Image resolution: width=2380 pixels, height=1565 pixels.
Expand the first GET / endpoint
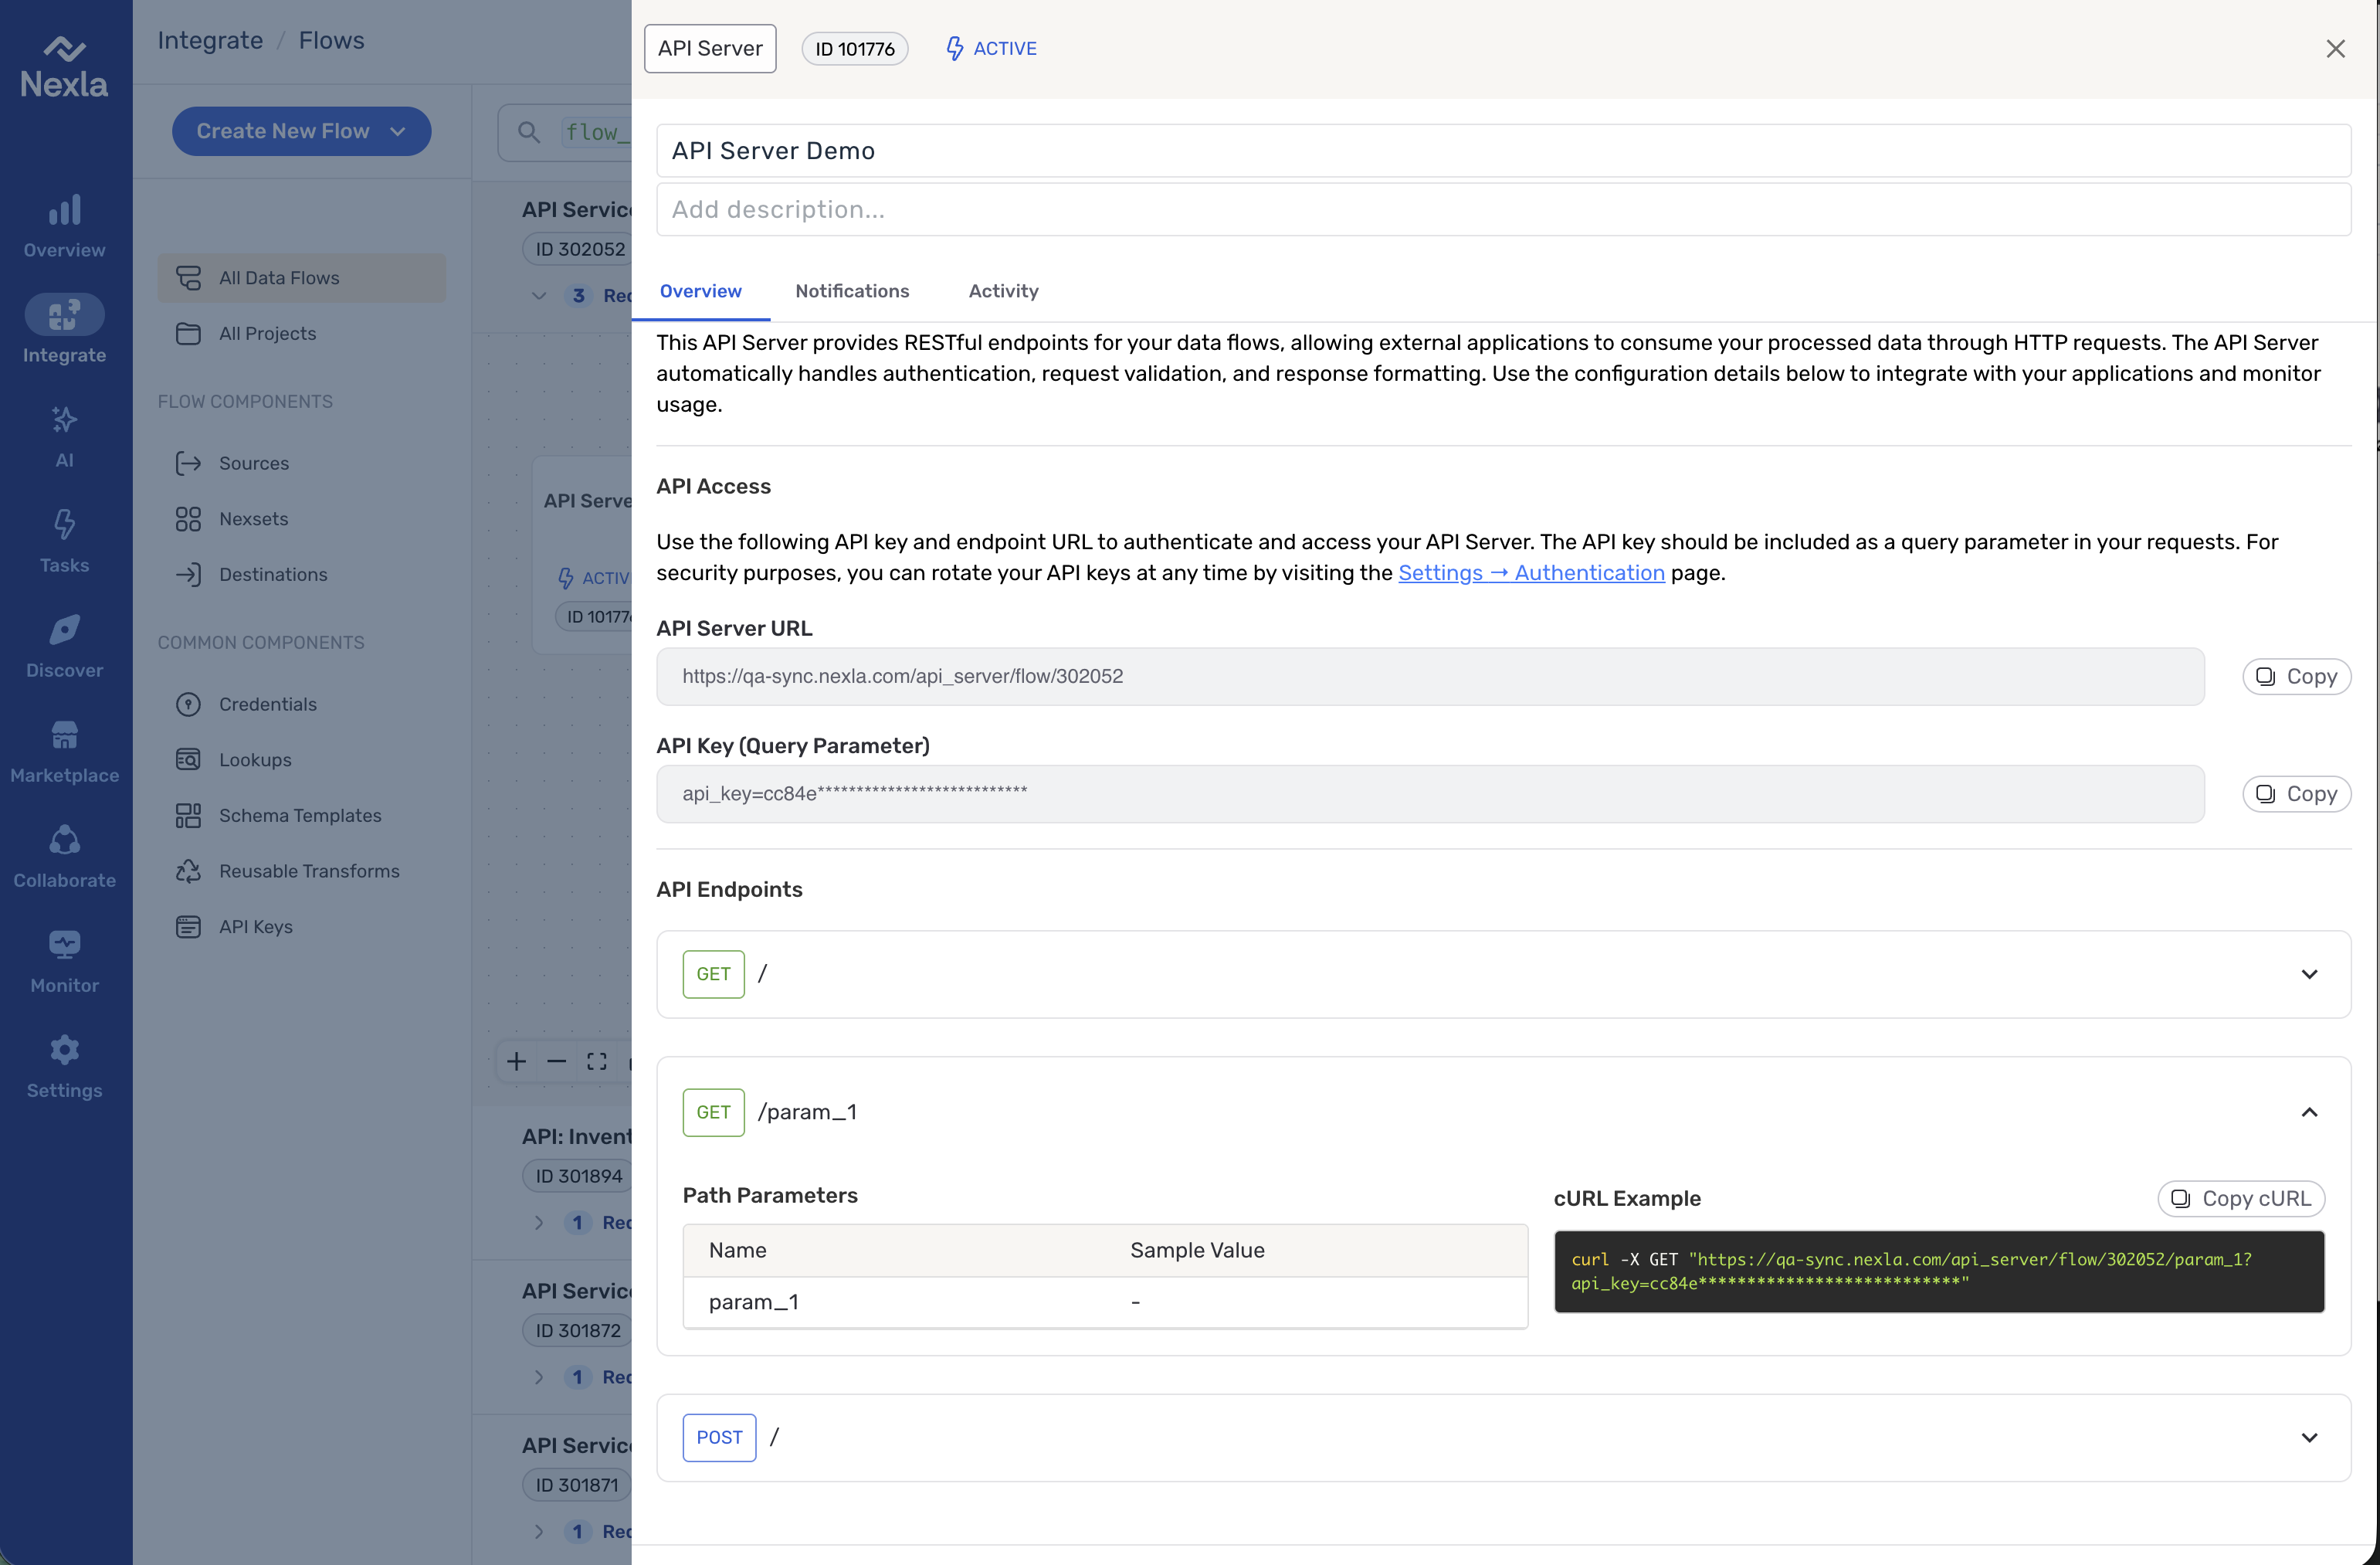click(x=2308, y=974)
